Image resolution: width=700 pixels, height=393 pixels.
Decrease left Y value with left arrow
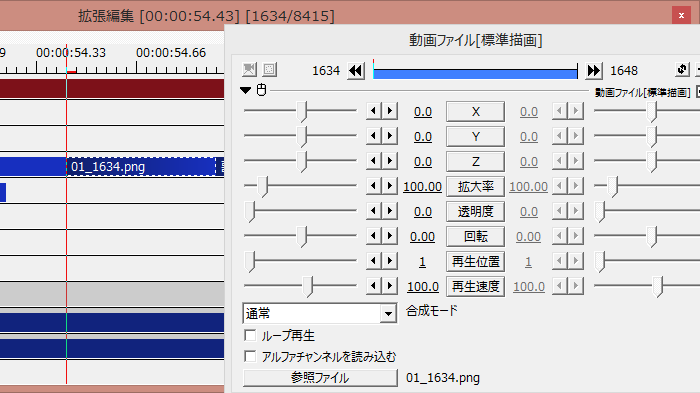(374, 136)
